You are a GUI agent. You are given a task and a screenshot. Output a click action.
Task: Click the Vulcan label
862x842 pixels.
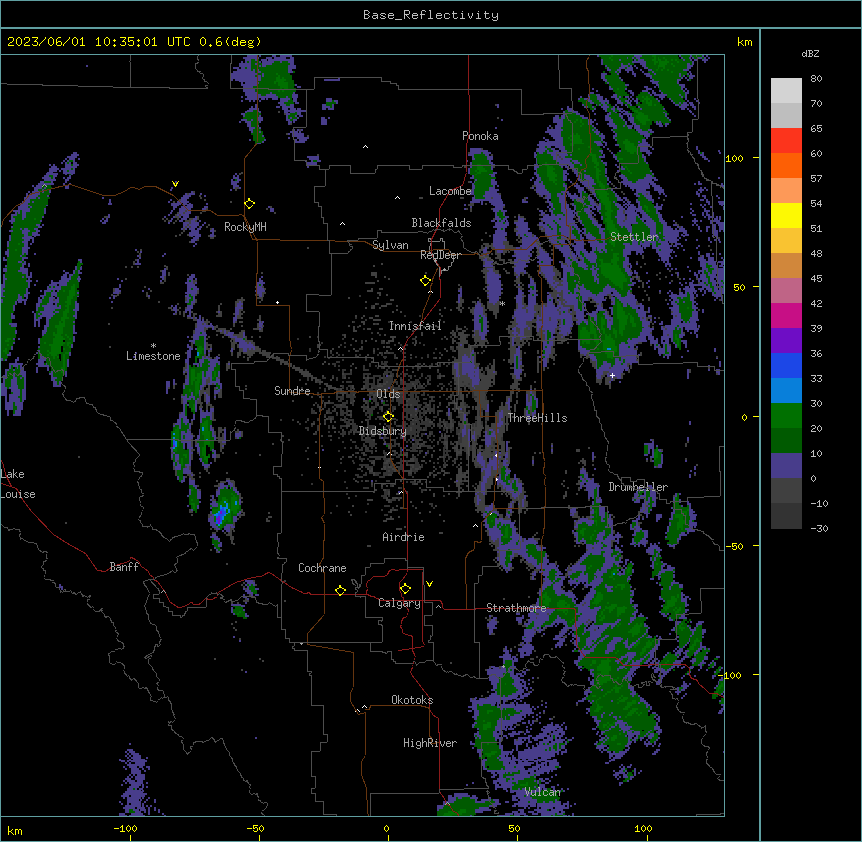point(542,792)
